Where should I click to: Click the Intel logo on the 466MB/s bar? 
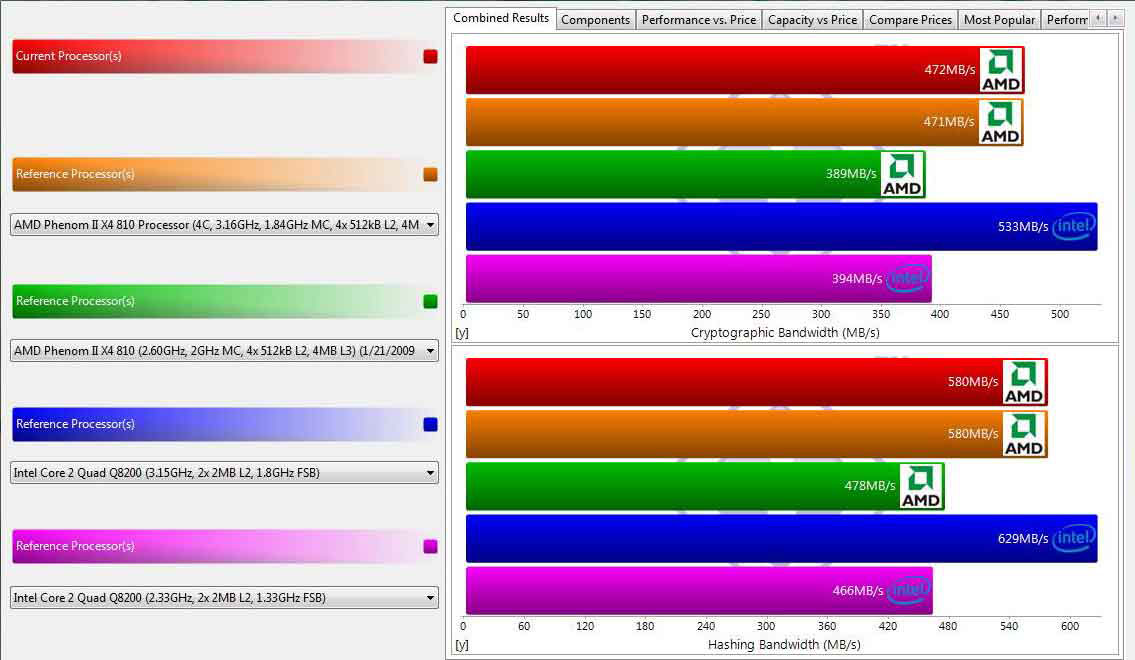[909, 591]
